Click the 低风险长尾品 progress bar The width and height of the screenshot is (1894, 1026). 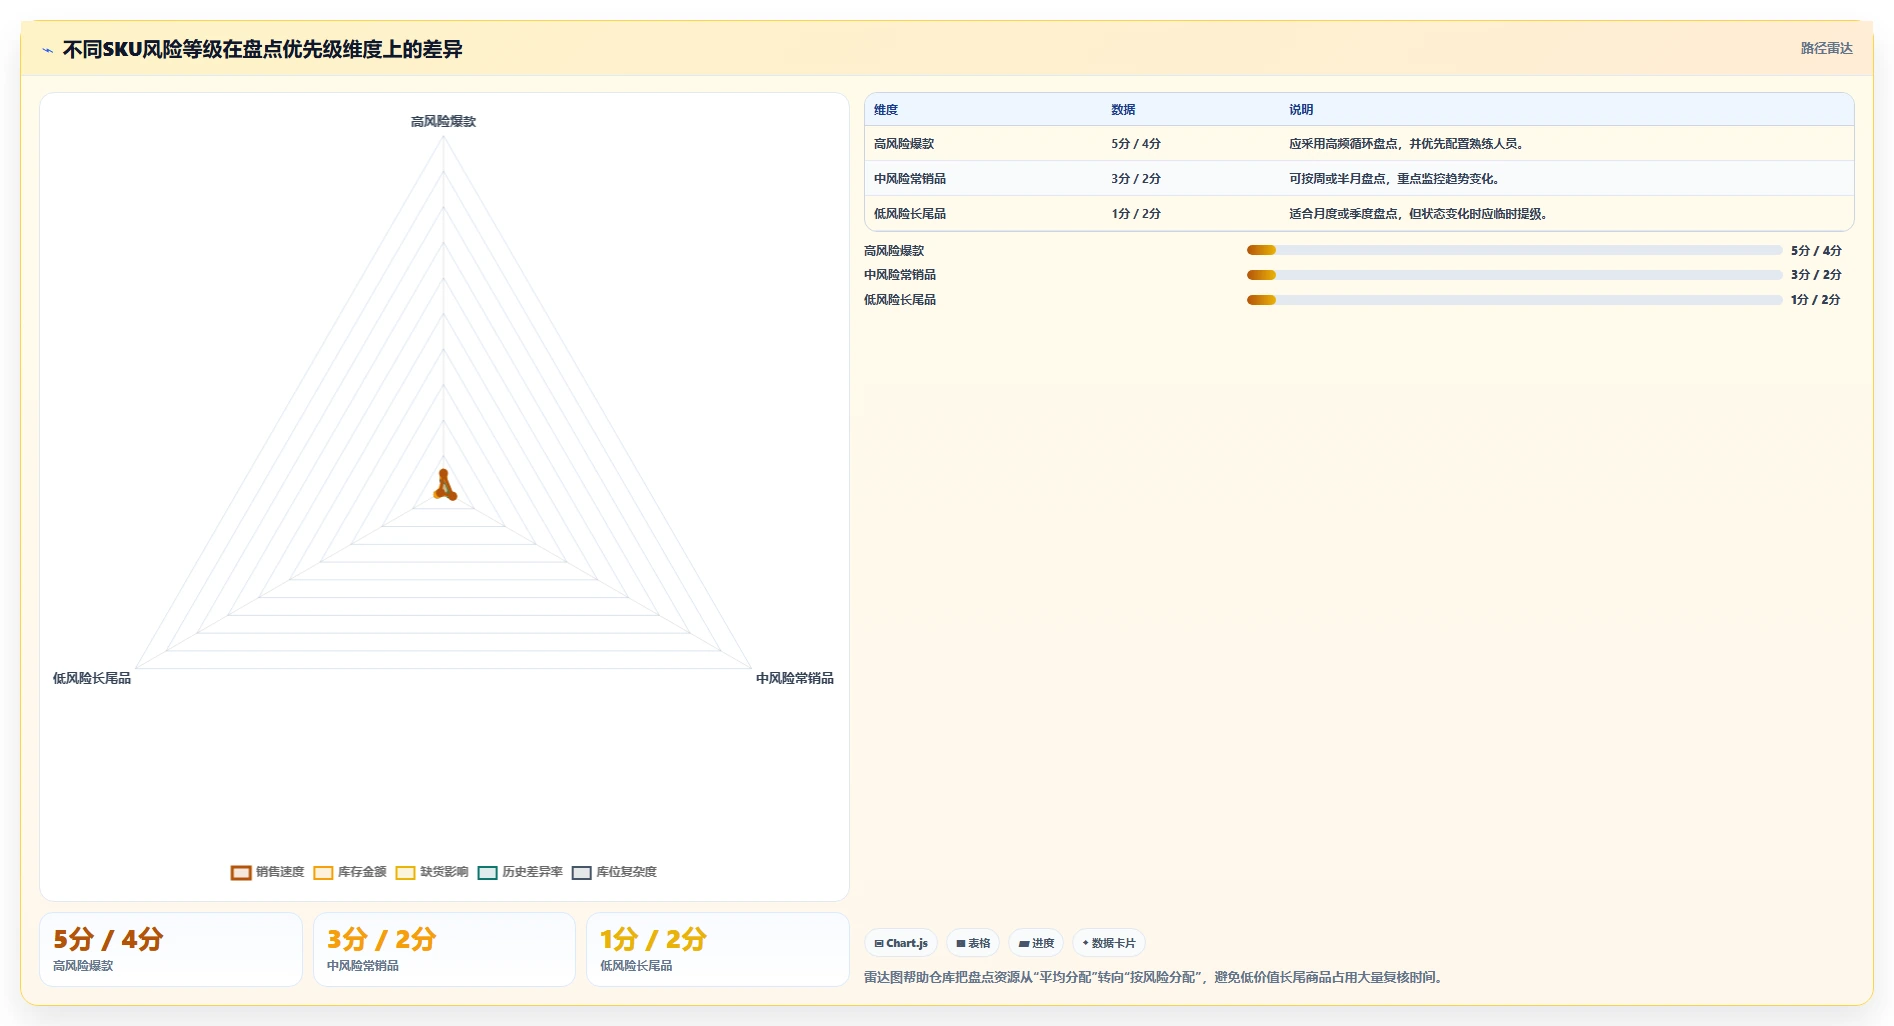(x=1514, y=300)
